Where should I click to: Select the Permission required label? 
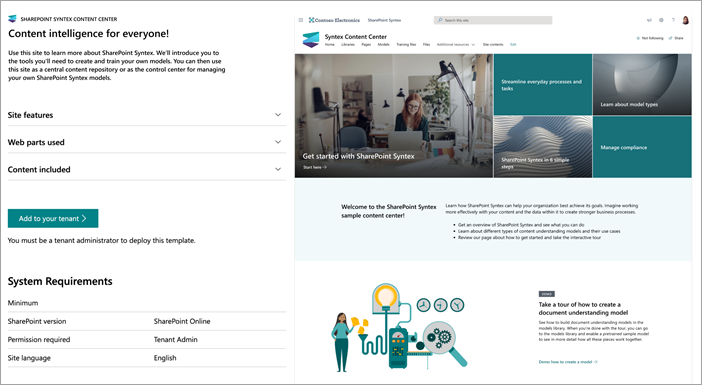click(39, 340)
